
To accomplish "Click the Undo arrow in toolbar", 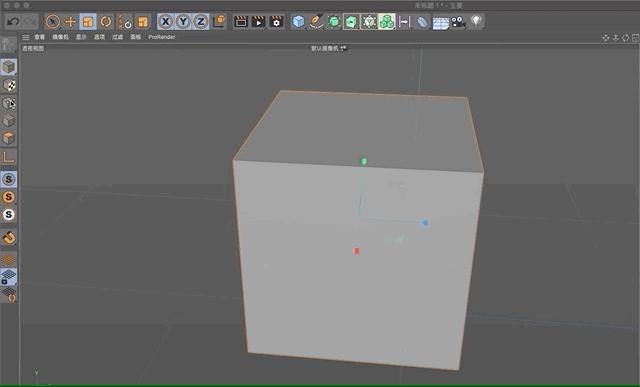I will 13,22.
